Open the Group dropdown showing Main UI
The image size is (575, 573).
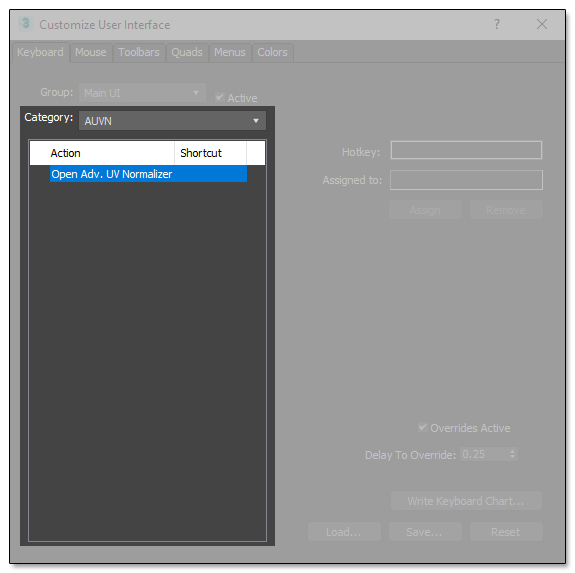click(142, 93)
